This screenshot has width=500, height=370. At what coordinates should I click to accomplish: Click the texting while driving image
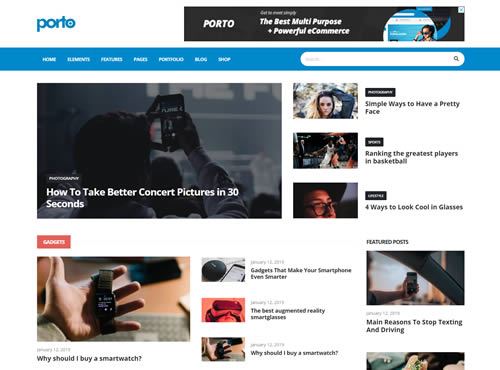[x=415, y=278]
